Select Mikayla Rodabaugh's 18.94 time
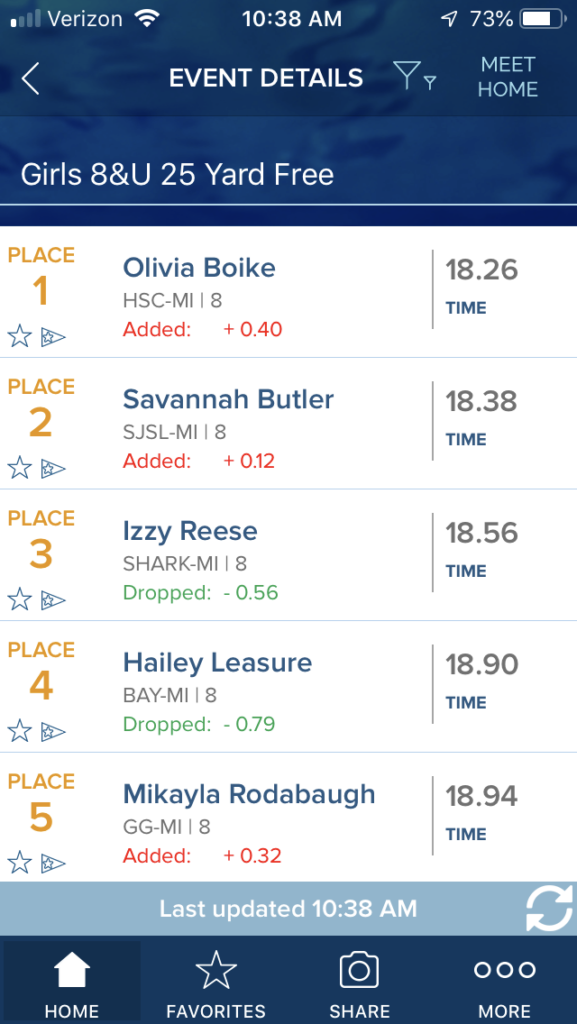577x1024 pixels. [482, 797]
